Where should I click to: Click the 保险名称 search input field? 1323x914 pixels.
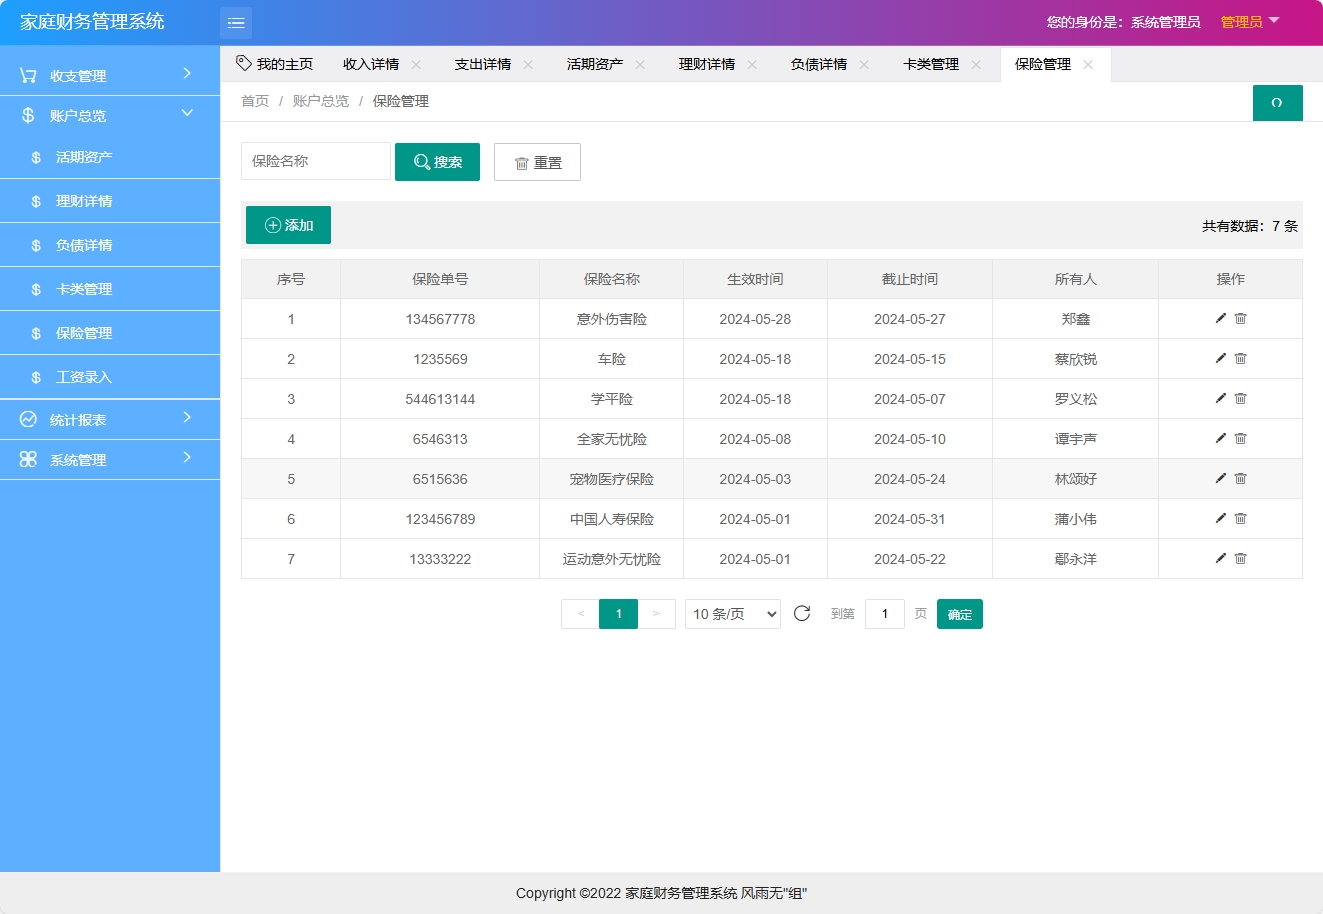(x=315, y=161)
